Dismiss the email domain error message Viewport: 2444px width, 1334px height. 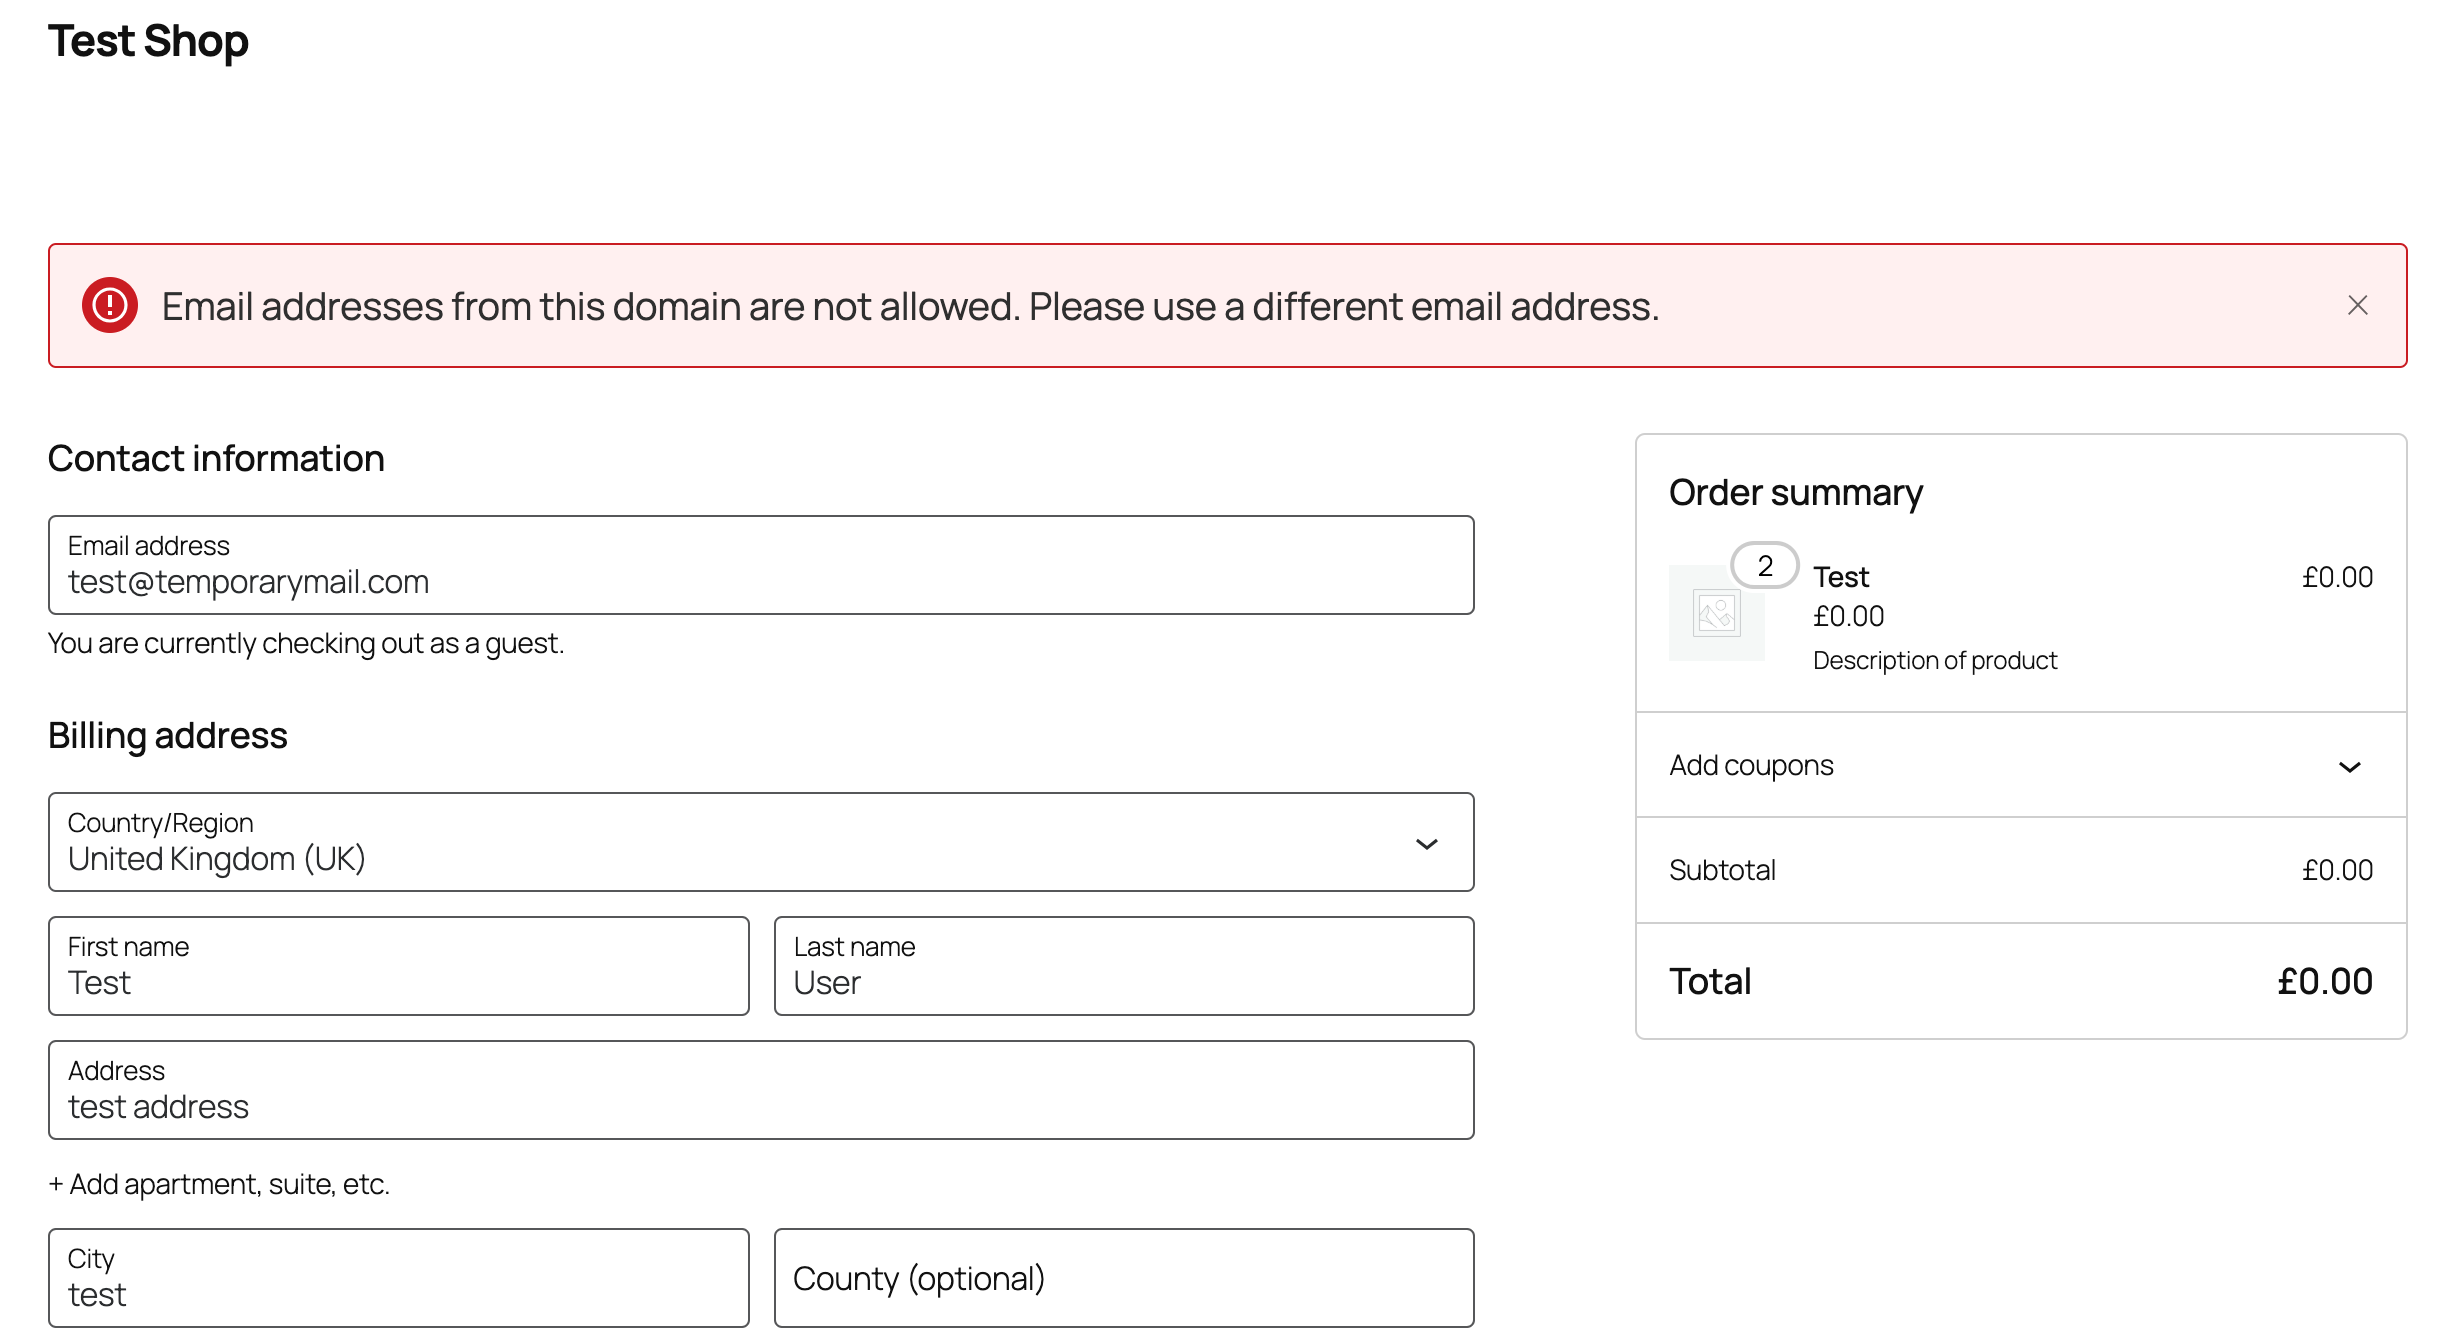point(2359,306)
